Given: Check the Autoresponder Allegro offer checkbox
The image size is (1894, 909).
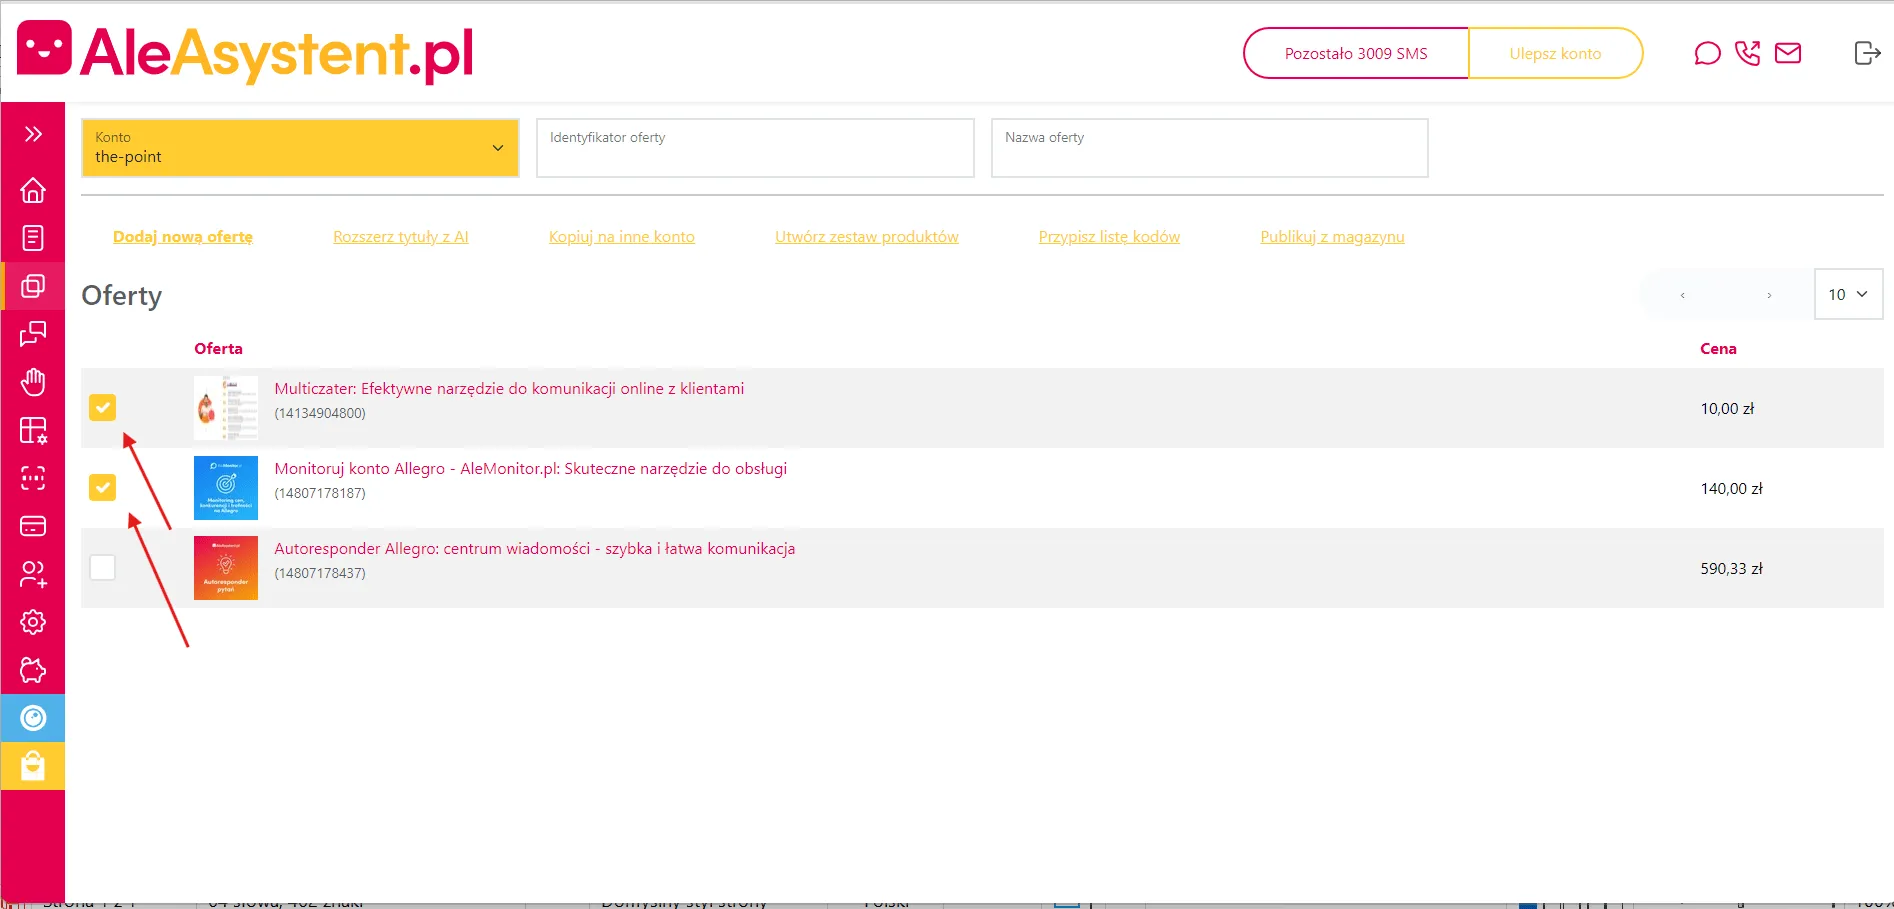Looking at the screenshot, I should tap(102, 567).
